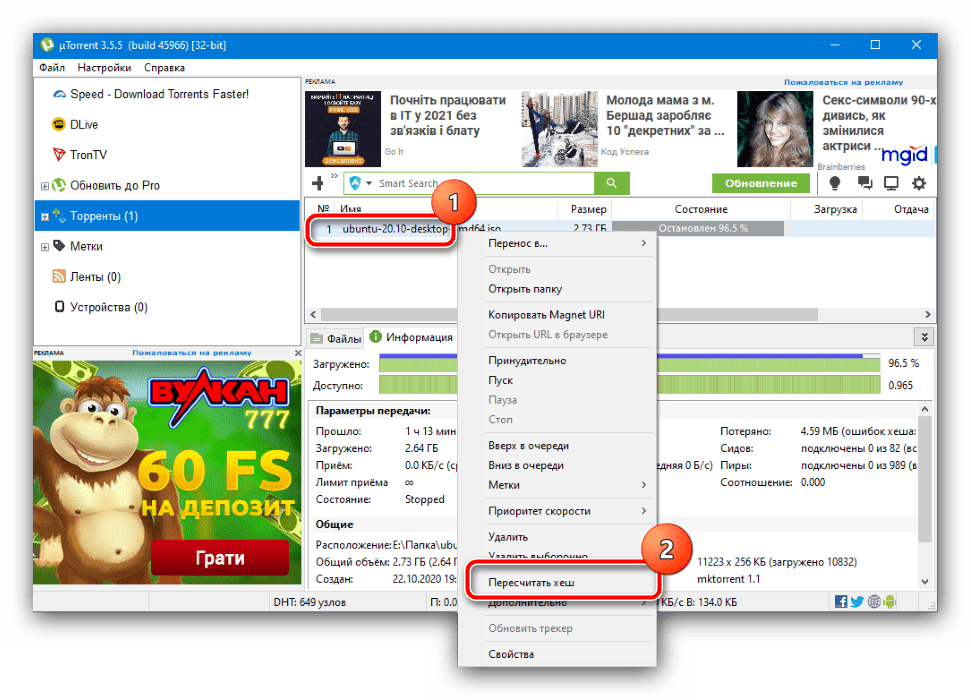Open the chat bubbles icon
The image size is (971, 700).
[x=864, y=183]
